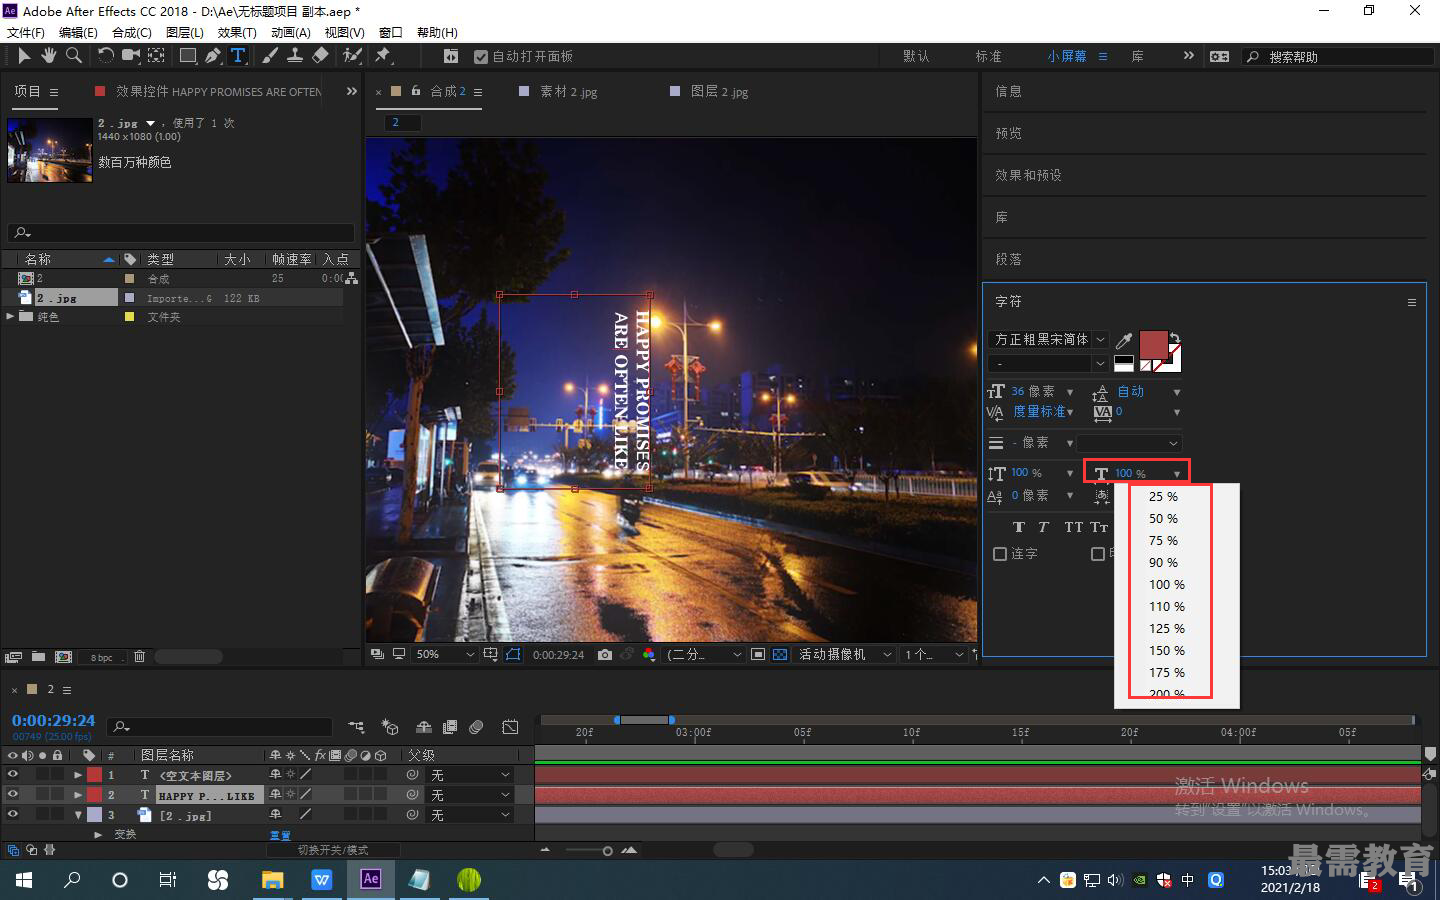Click the fill color red swatch
Image resolution: width=1440 pixels, height=900 pixels.
tap(1154, 346)
